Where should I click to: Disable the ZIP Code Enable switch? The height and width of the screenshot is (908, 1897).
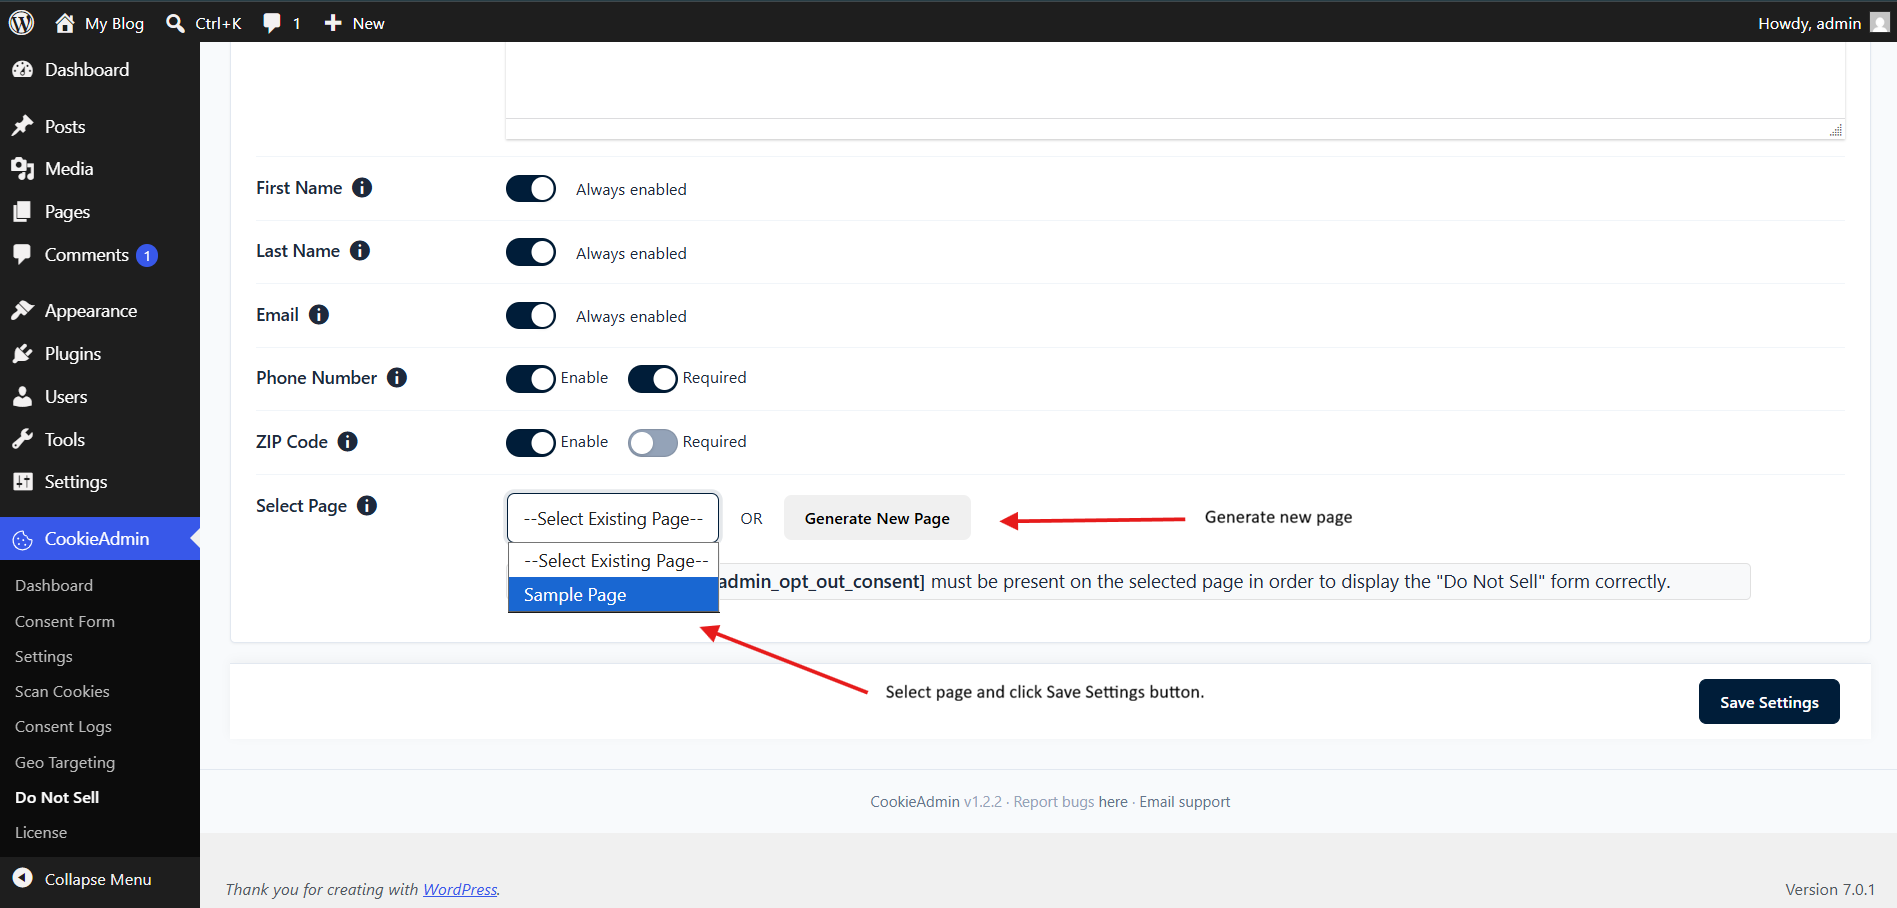531,443
